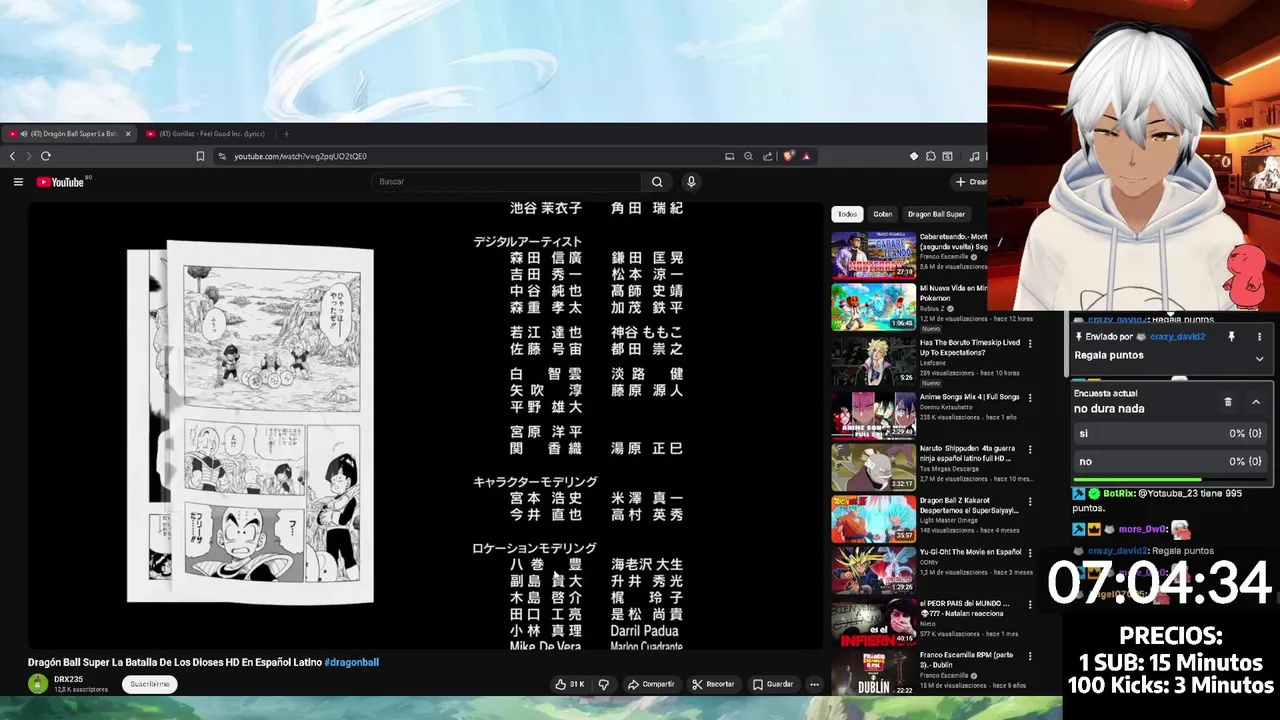Reload the page with the refresh icon
This screenshot has height=720, width=1280.
coord(46,156)
